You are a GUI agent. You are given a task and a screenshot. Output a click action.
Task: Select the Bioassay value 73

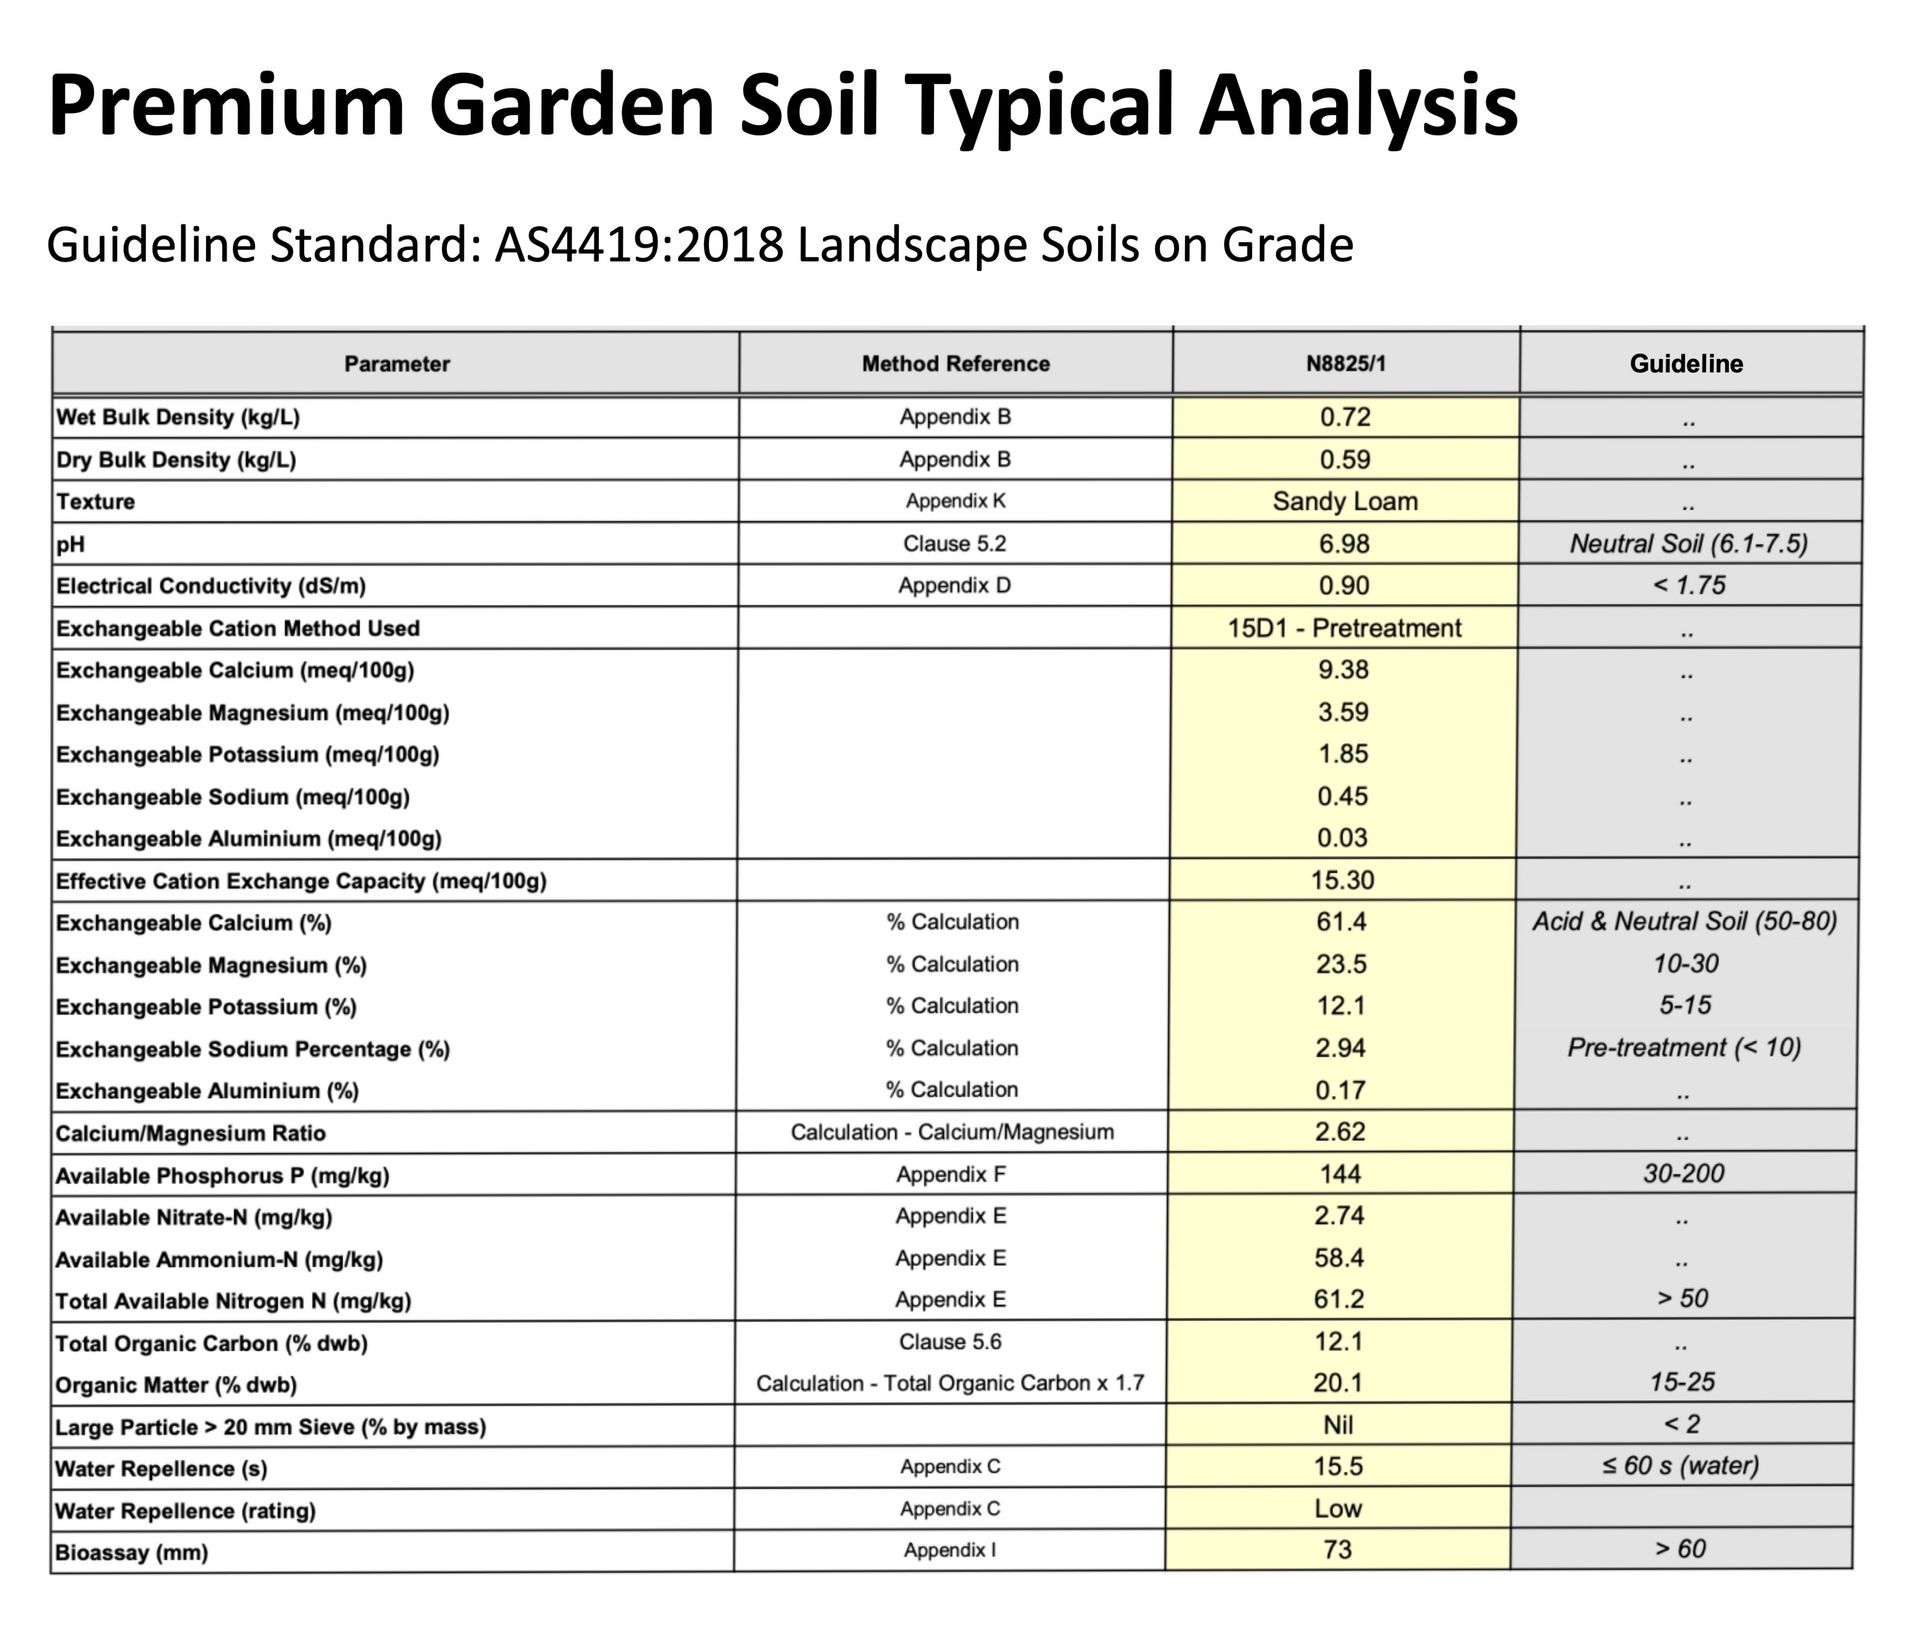[1340, 1549]
